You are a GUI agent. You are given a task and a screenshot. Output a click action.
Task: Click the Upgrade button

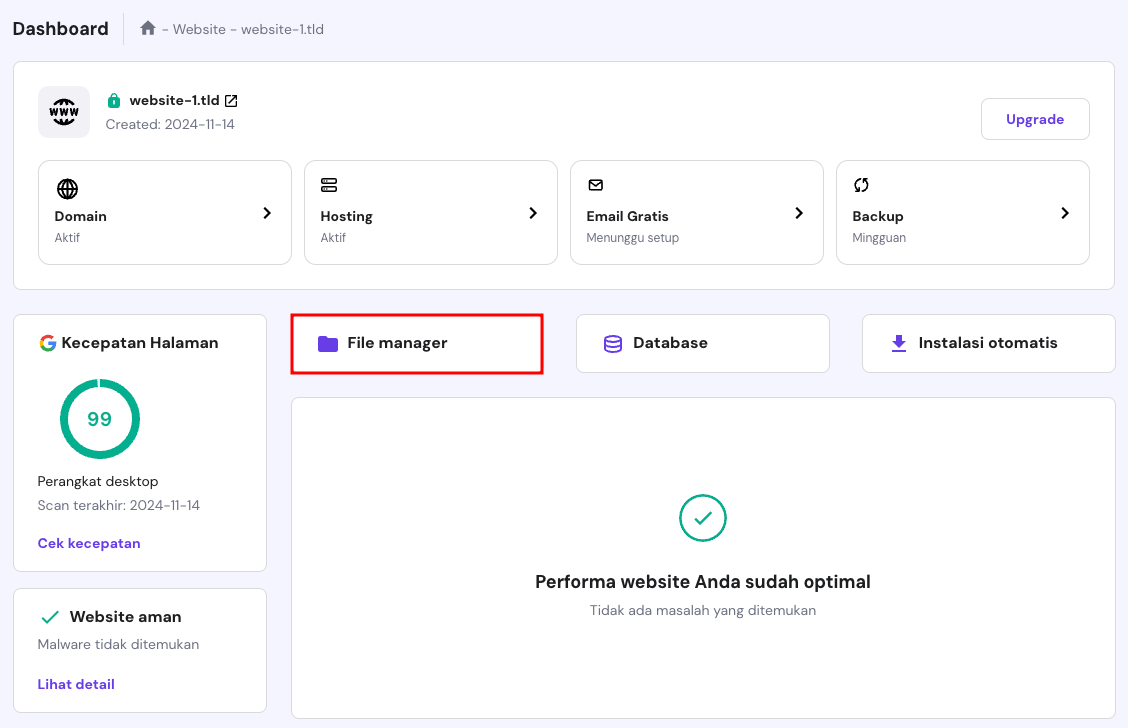tap(1035, 118)
